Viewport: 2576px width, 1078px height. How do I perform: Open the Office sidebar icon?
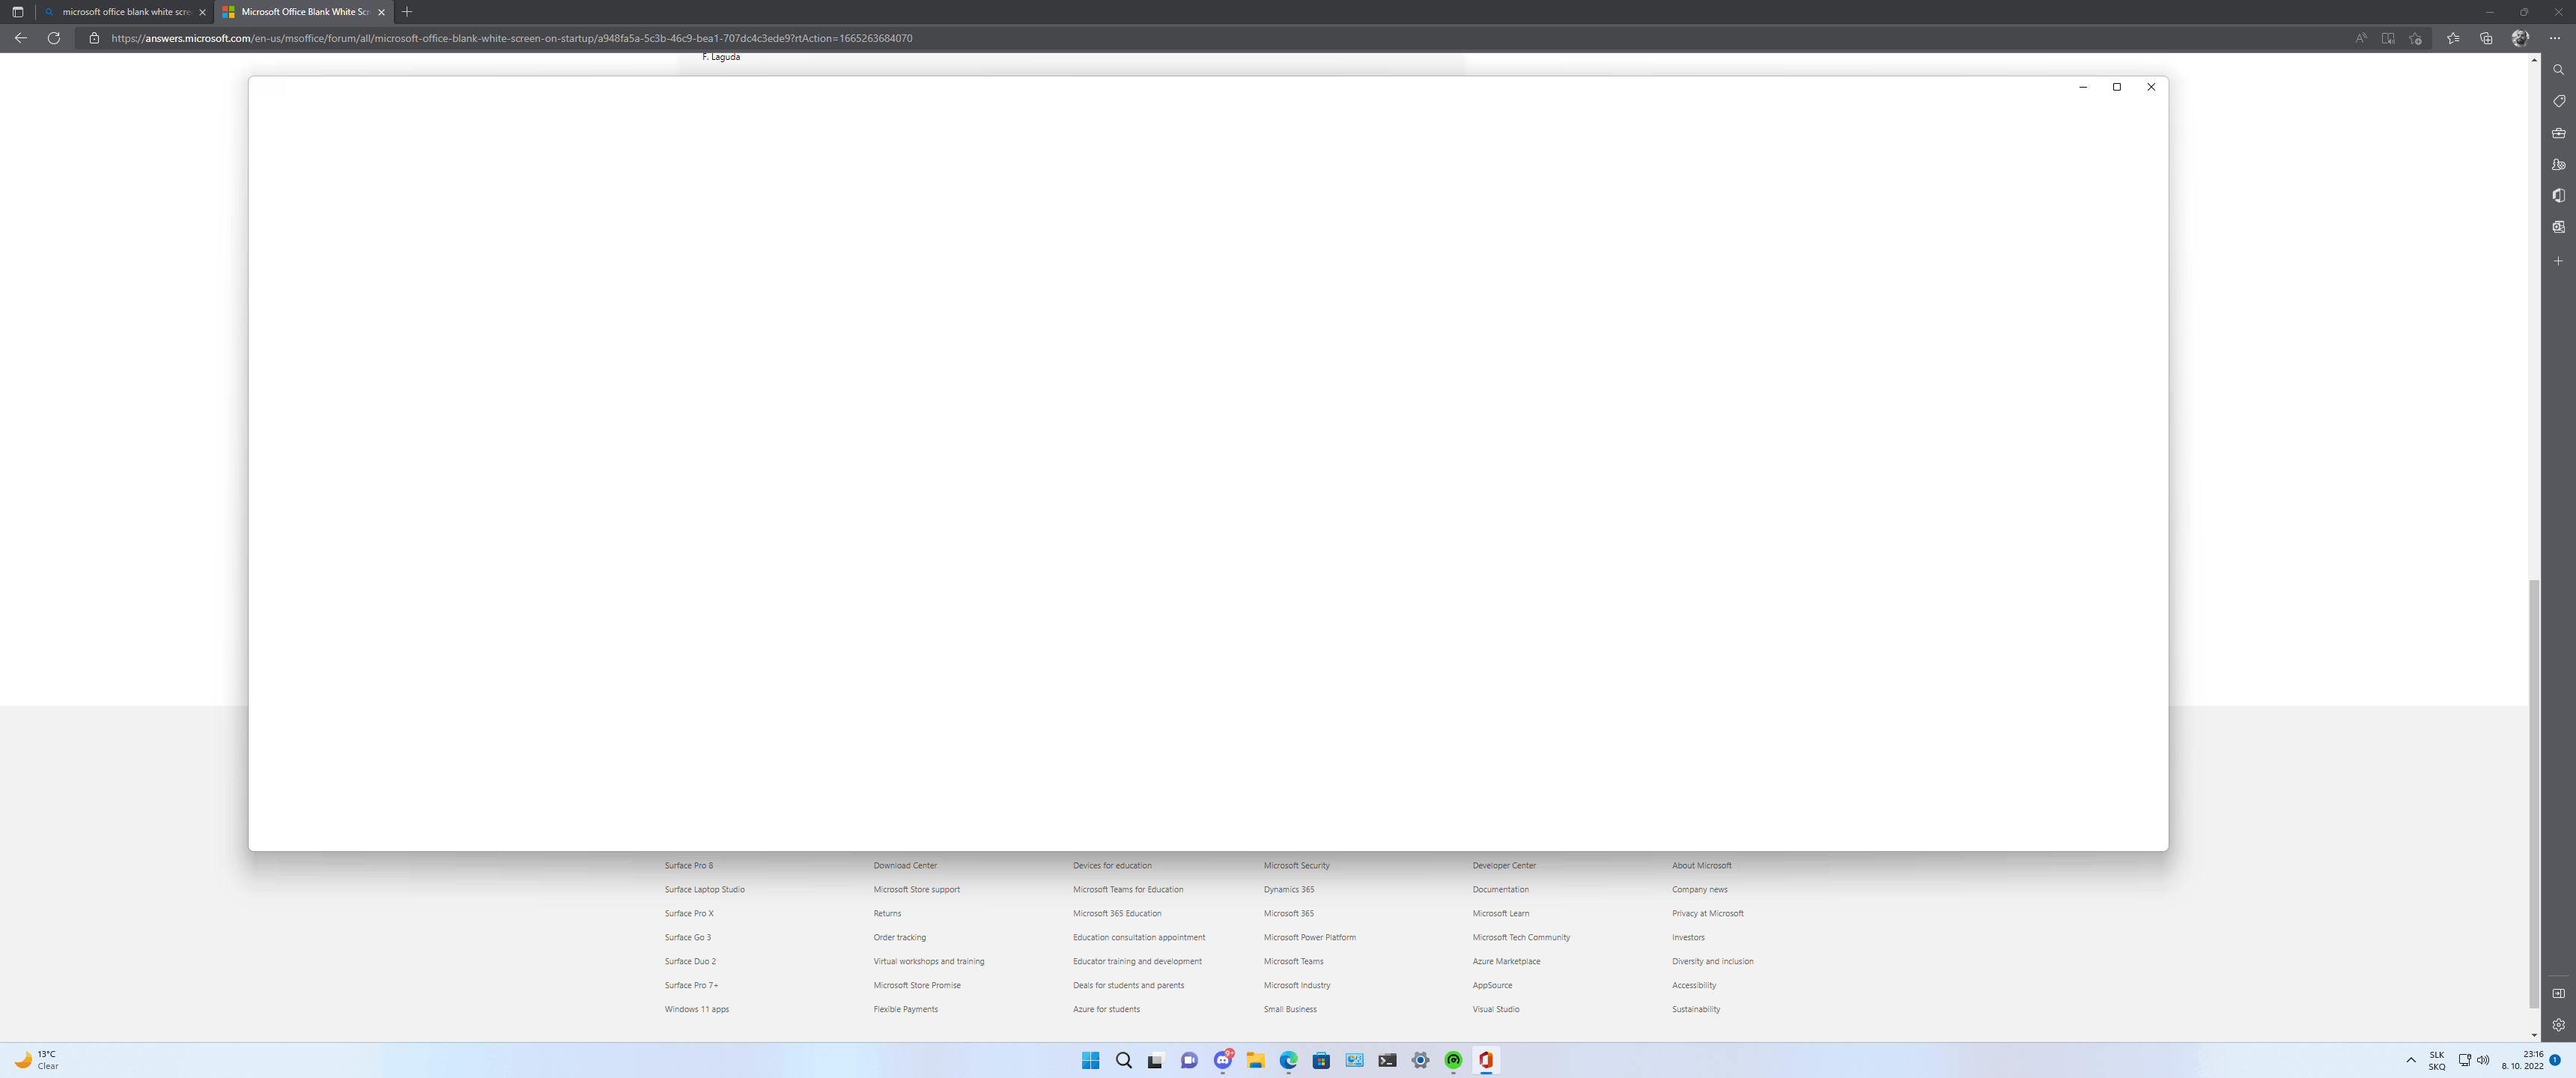(2558, 196)
